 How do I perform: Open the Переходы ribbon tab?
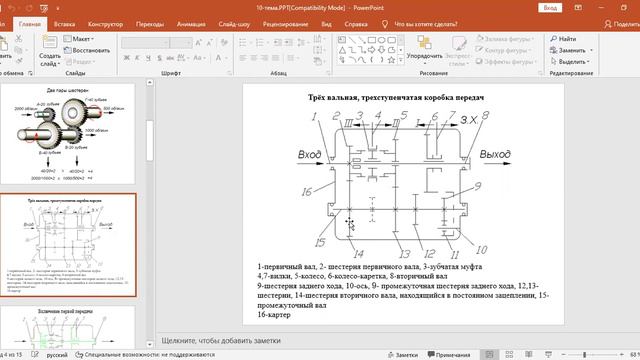150,24
